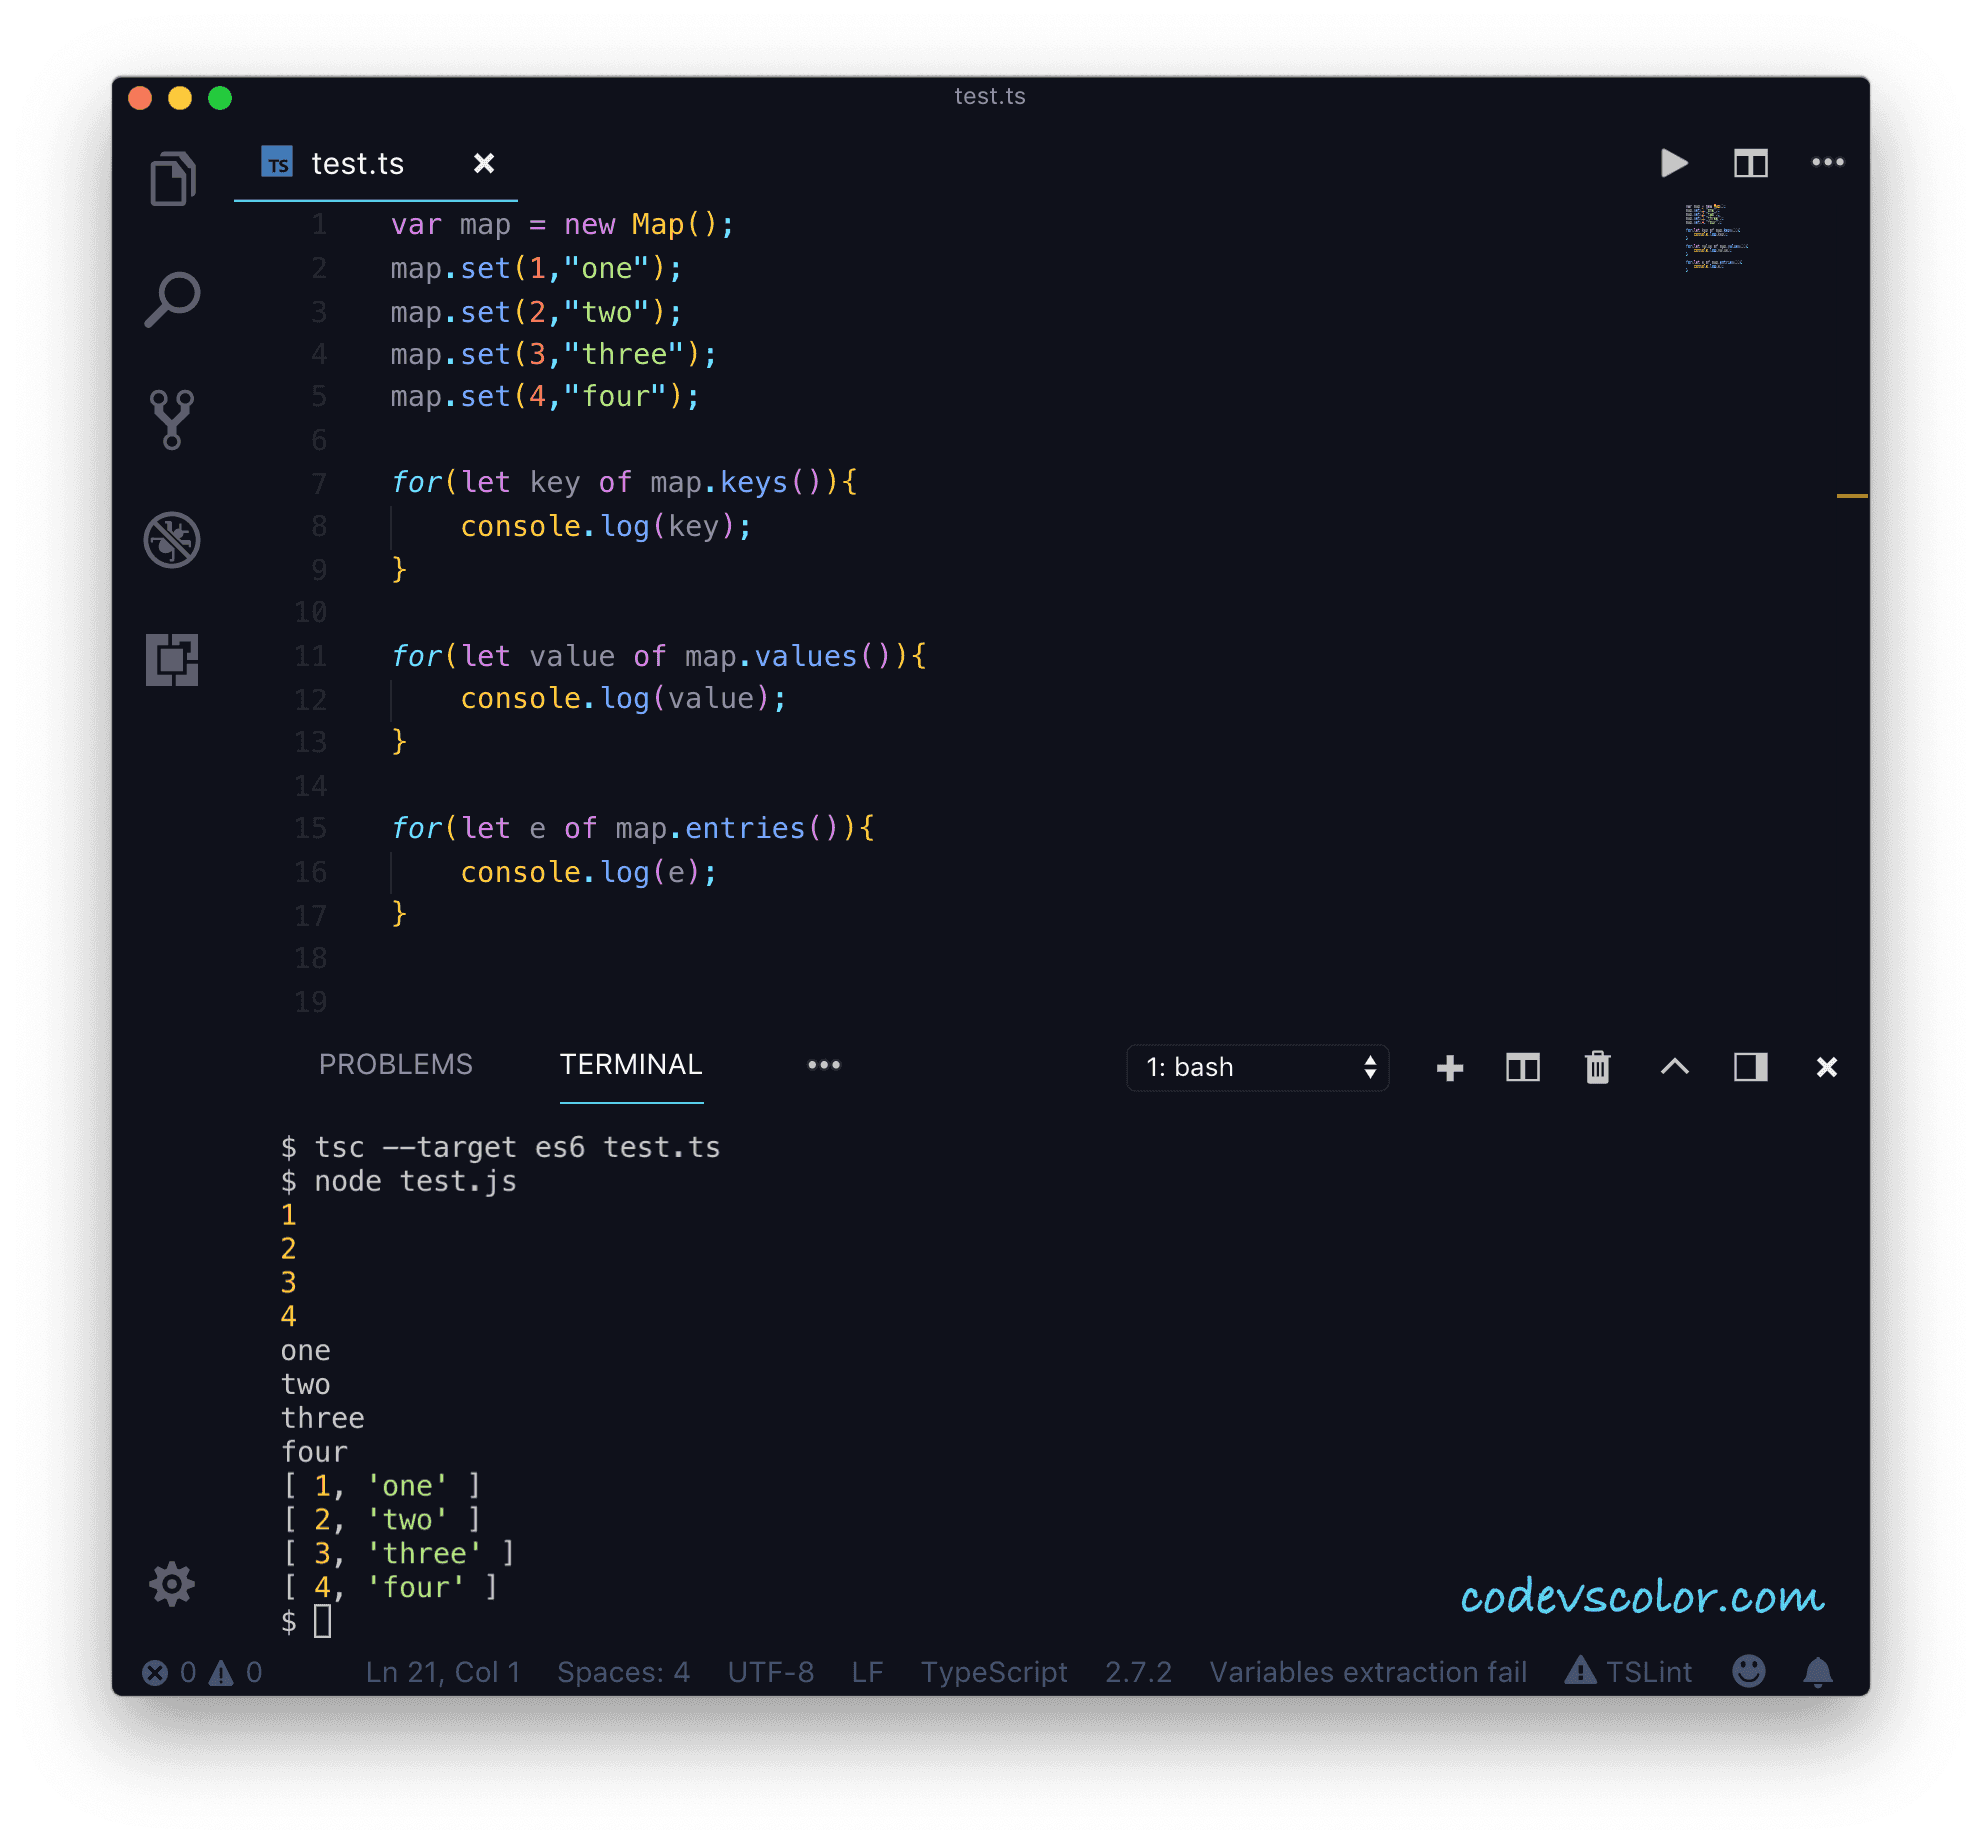
Task: Move the panel to the right side
Action: coord(1750,1067)
